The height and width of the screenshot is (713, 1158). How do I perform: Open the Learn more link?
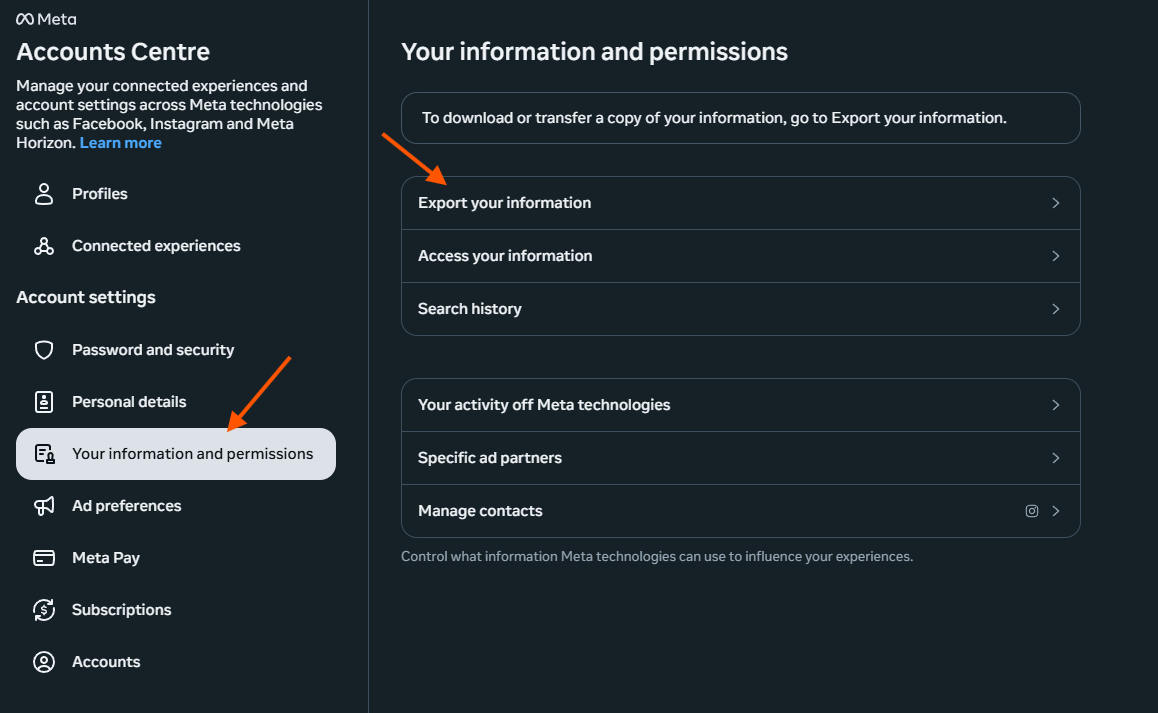point(121,143)
